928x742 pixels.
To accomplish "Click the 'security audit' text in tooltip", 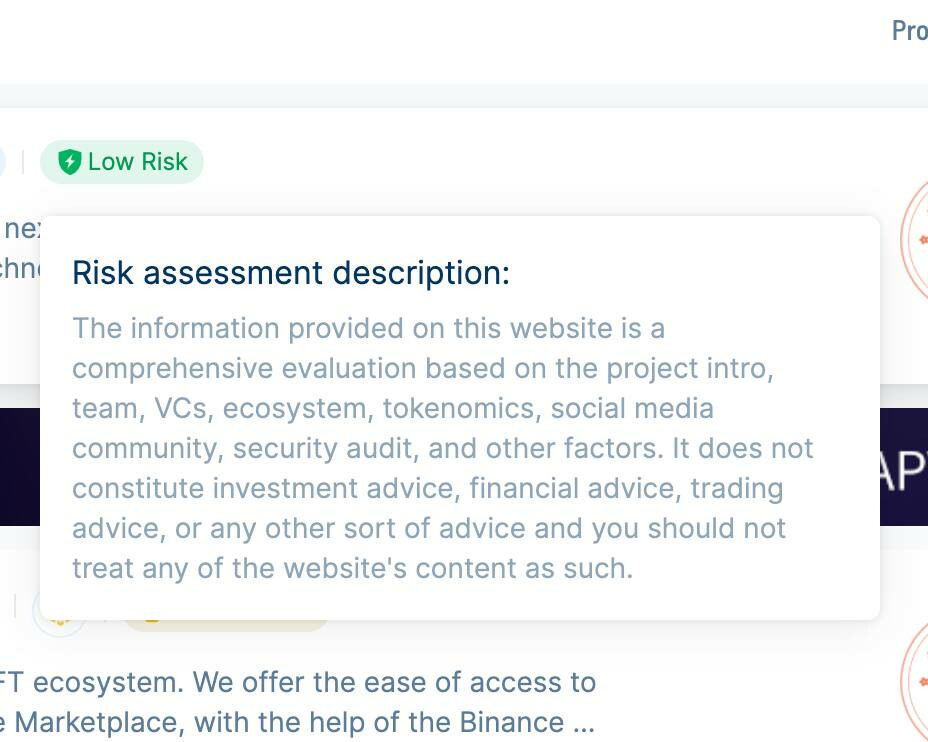I will [326, 449].
